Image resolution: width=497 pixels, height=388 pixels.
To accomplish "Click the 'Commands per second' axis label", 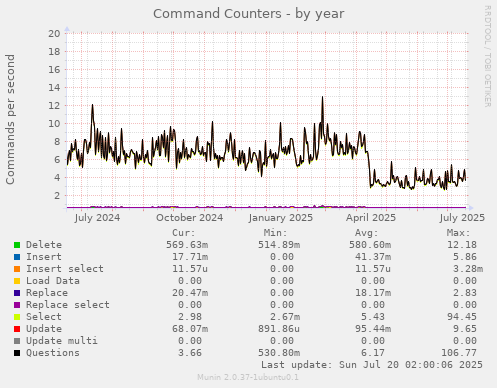I will coord(10,119).
